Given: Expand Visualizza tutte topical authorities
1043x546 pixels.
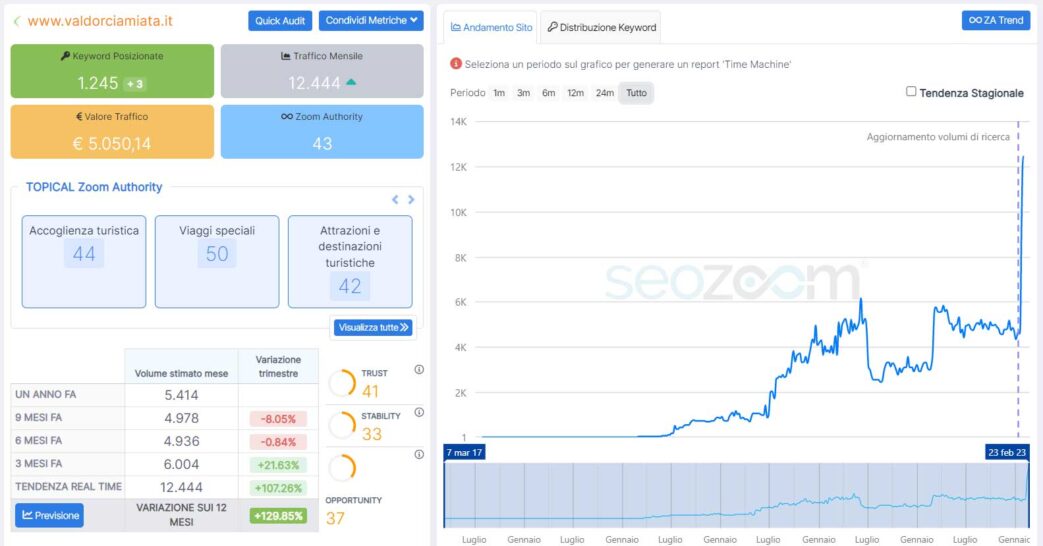Looking at the screenshot, I should 372,327.
